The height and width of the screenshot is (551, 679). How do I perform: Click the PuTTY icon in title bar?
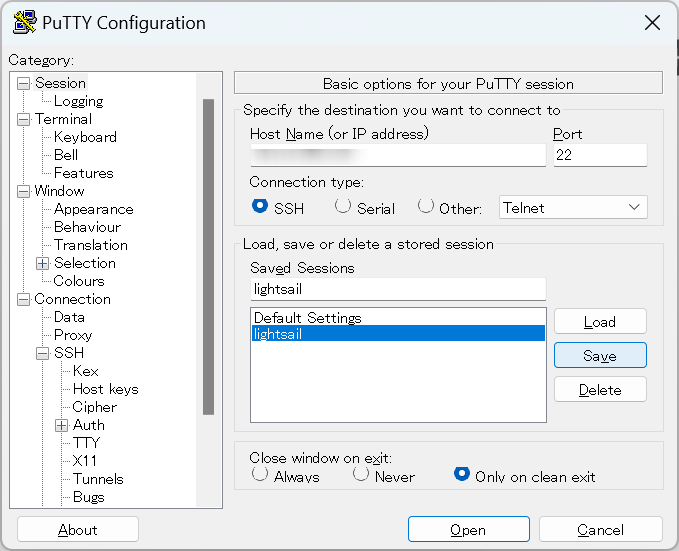pos(25,23)
